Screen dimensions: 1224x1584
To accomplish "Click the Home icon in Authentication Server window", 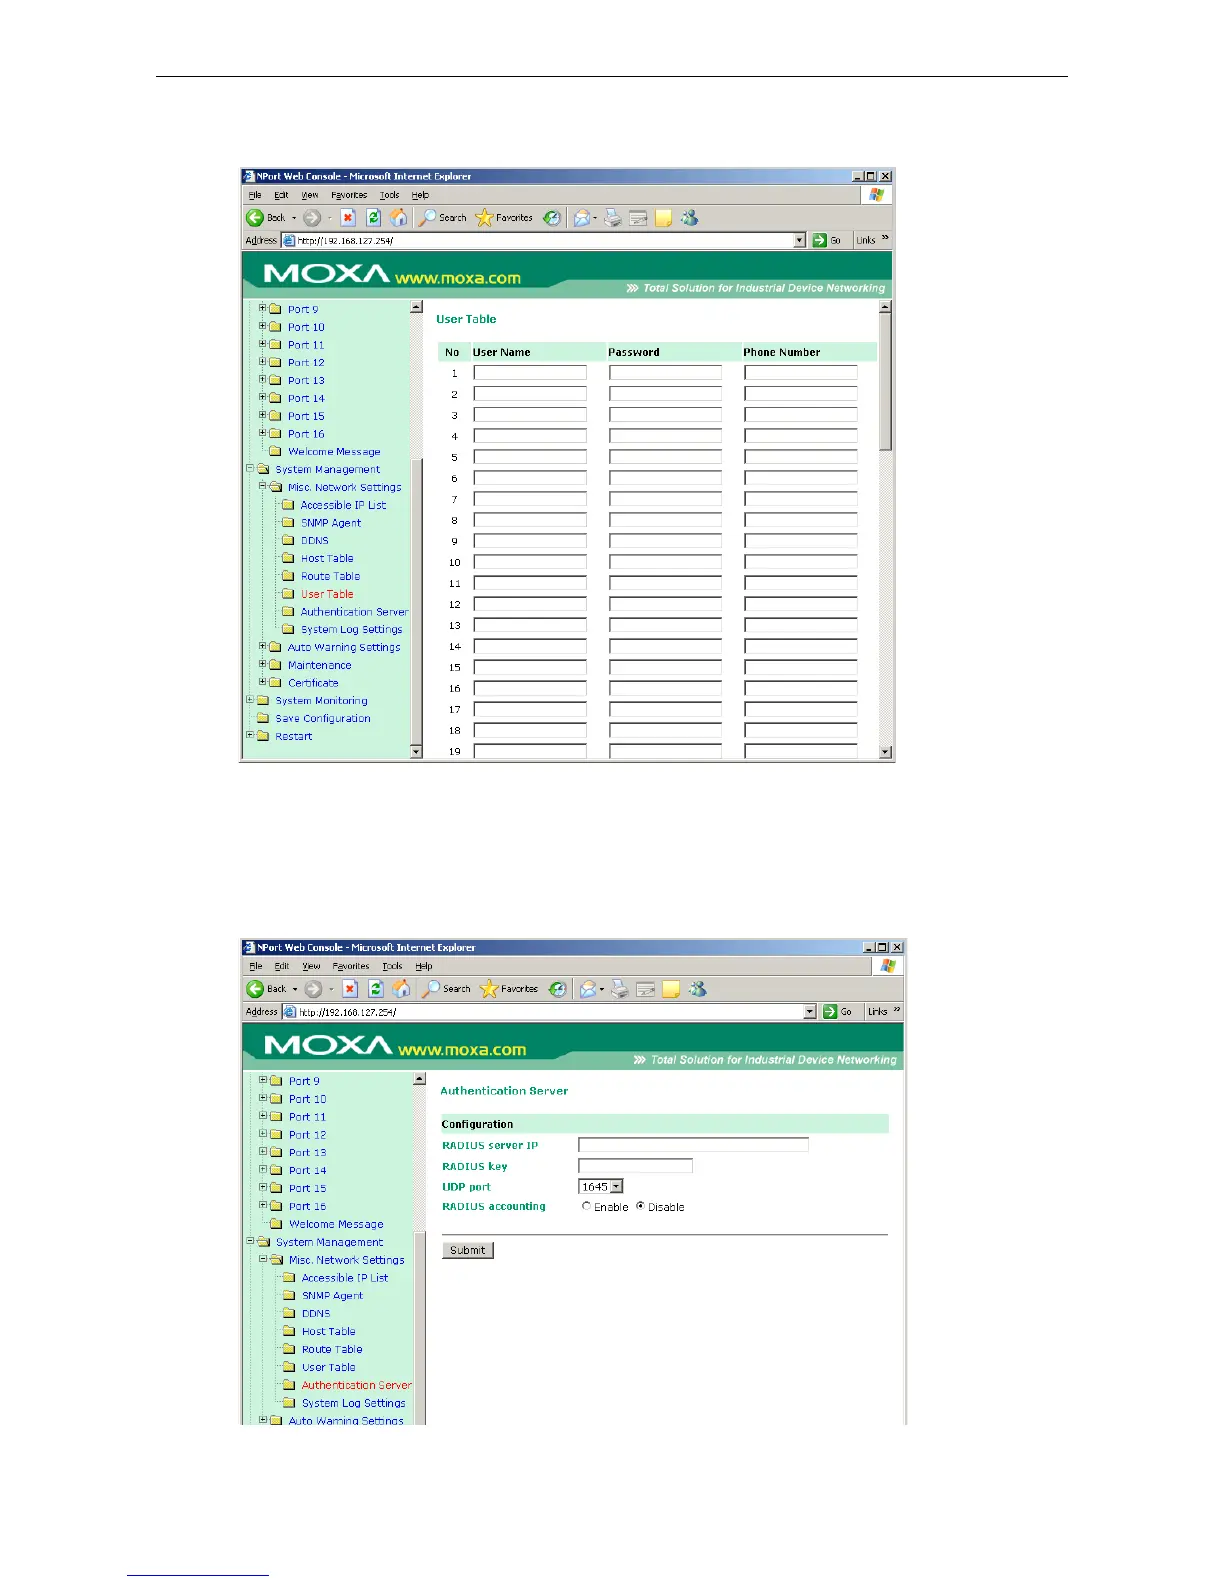I will point(402,989).
